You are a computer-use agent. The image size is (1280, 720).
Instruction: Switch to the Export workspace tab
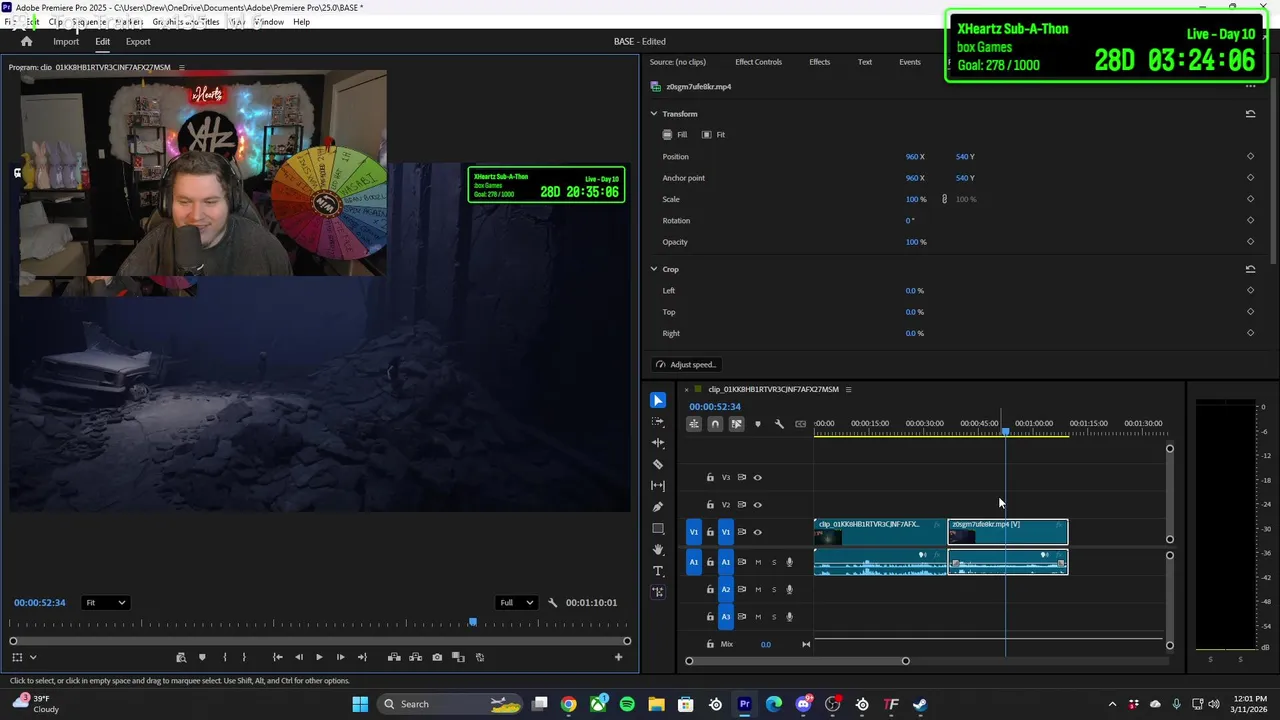(x=138, y=42)
